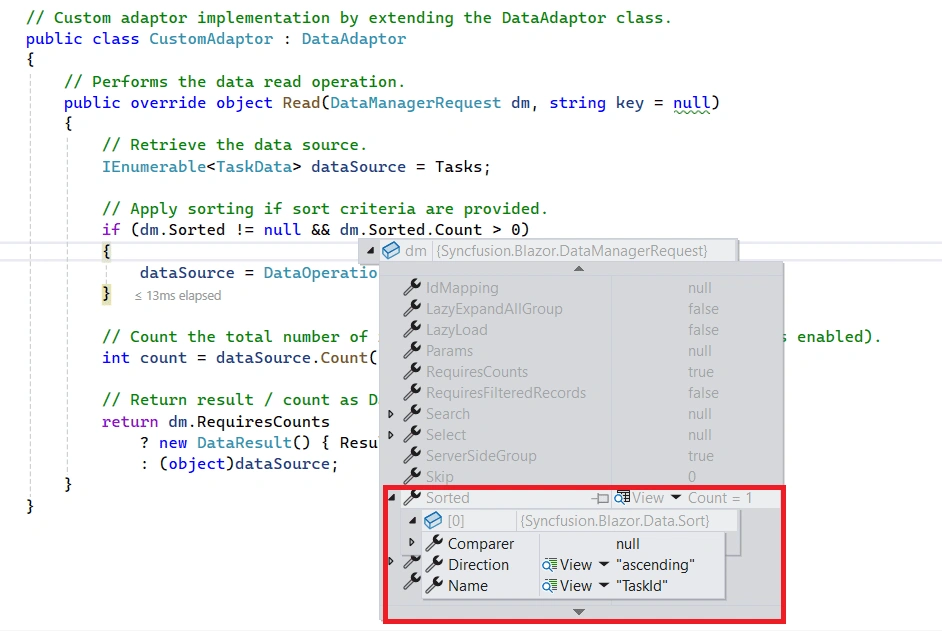Click the 13ms elapsed PerfTip
942x631 pixels.
[x=178, y=296]
